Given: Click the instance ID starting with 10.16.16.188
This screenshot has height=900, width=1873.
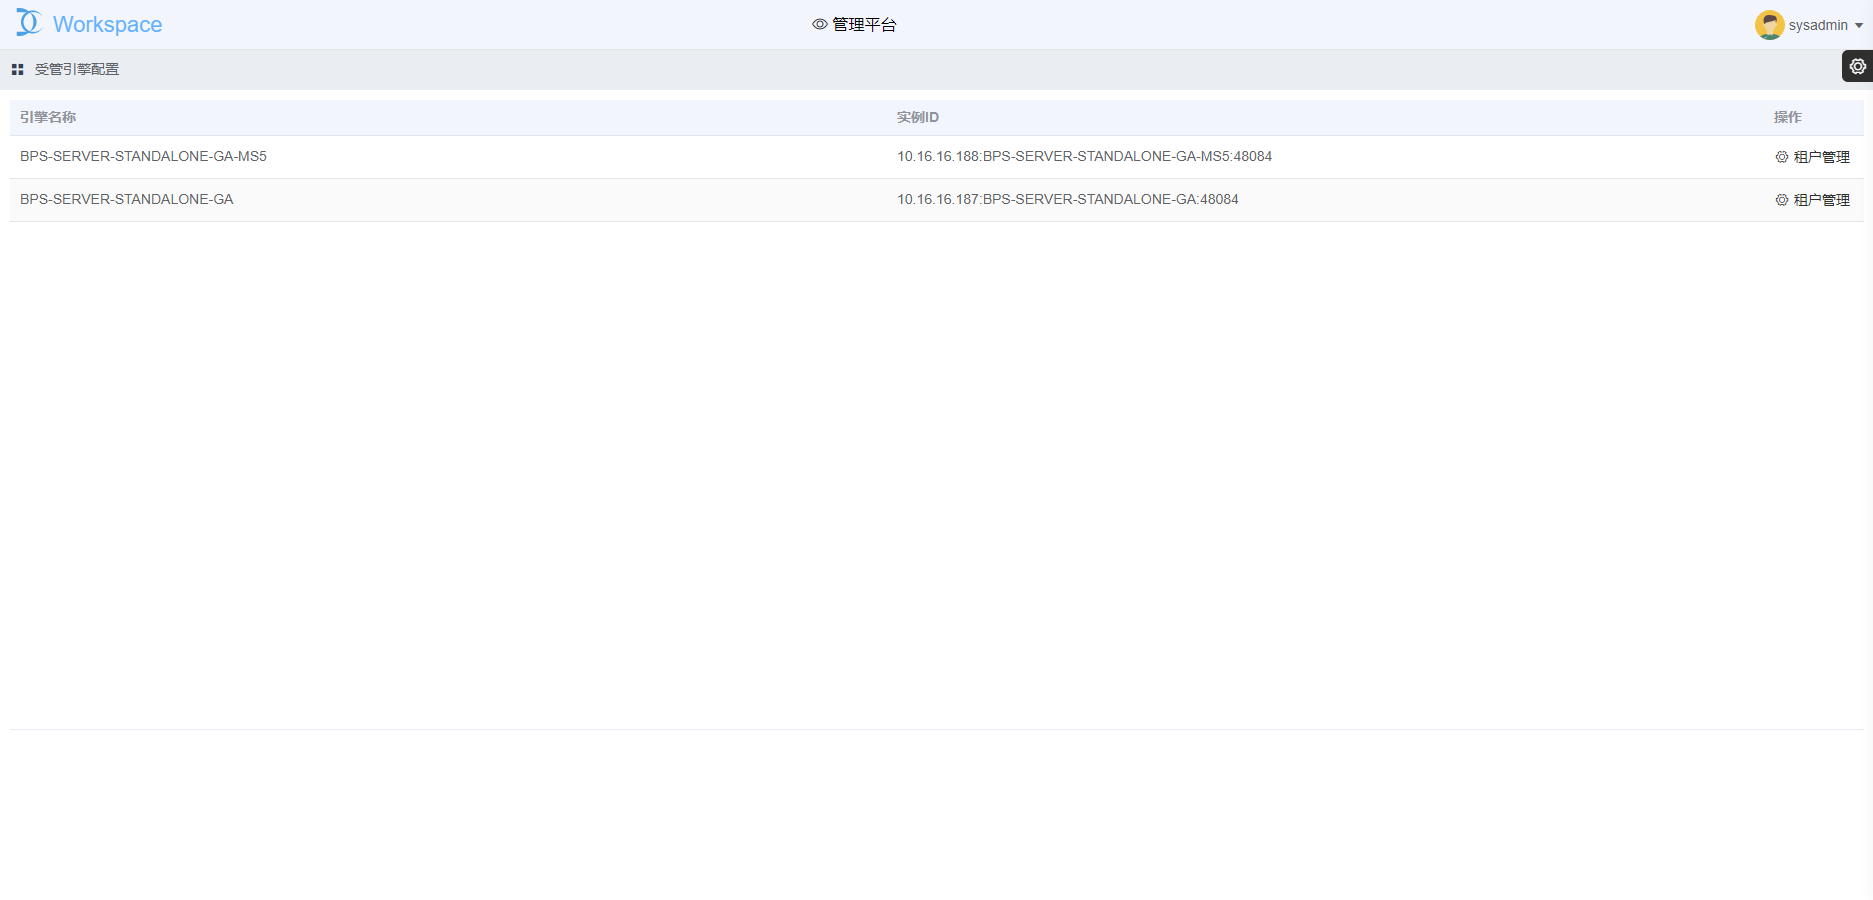Looking at the screenshot, I should 1084,157.
